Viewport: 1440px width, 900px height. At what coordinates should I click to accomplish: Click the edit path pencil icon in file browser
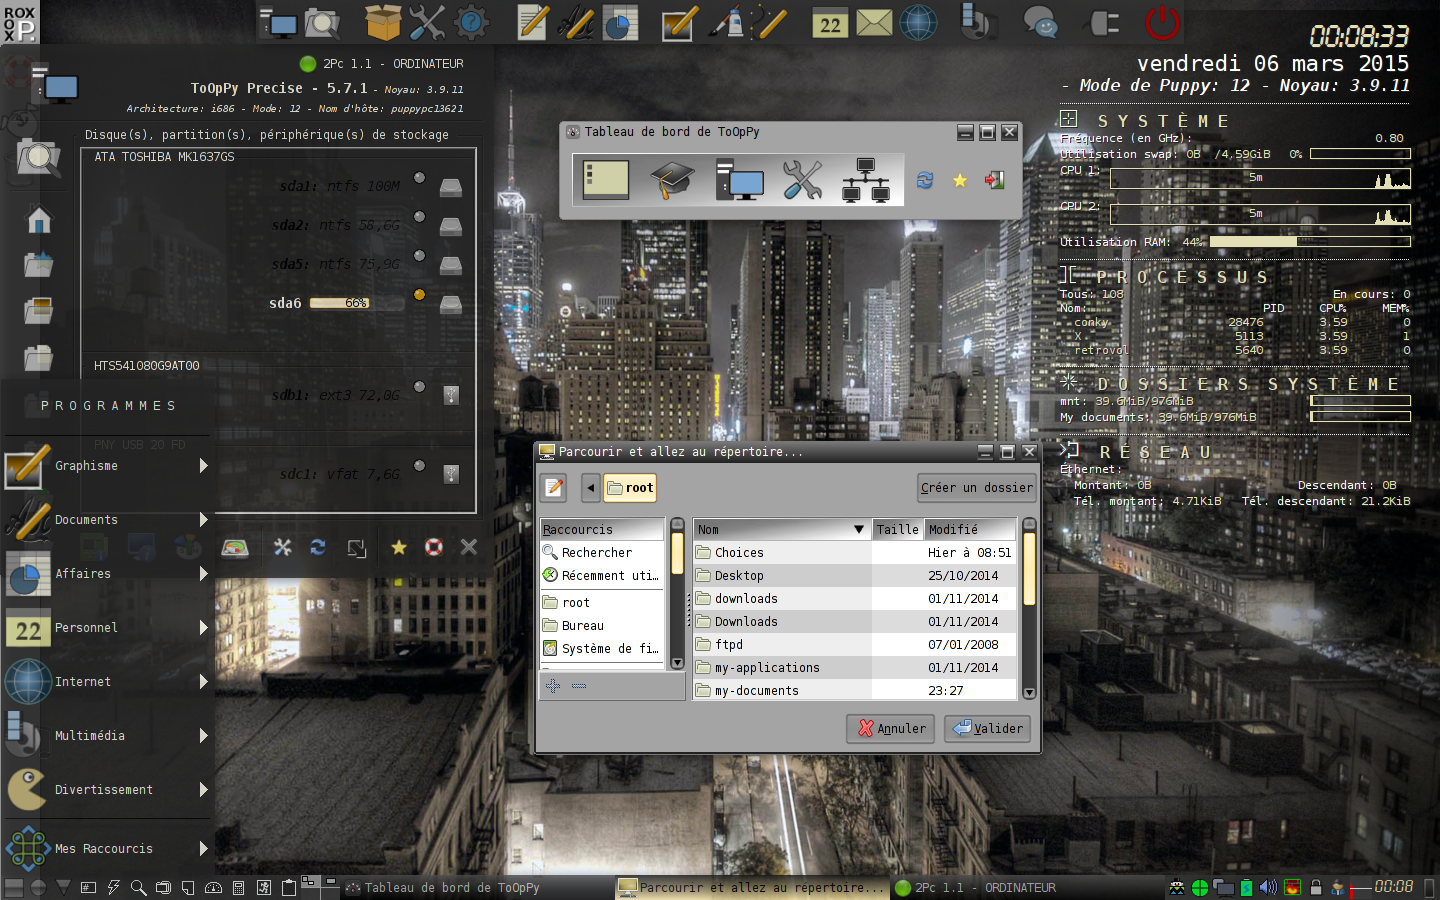pyautogui.click(x=554, y=488)
